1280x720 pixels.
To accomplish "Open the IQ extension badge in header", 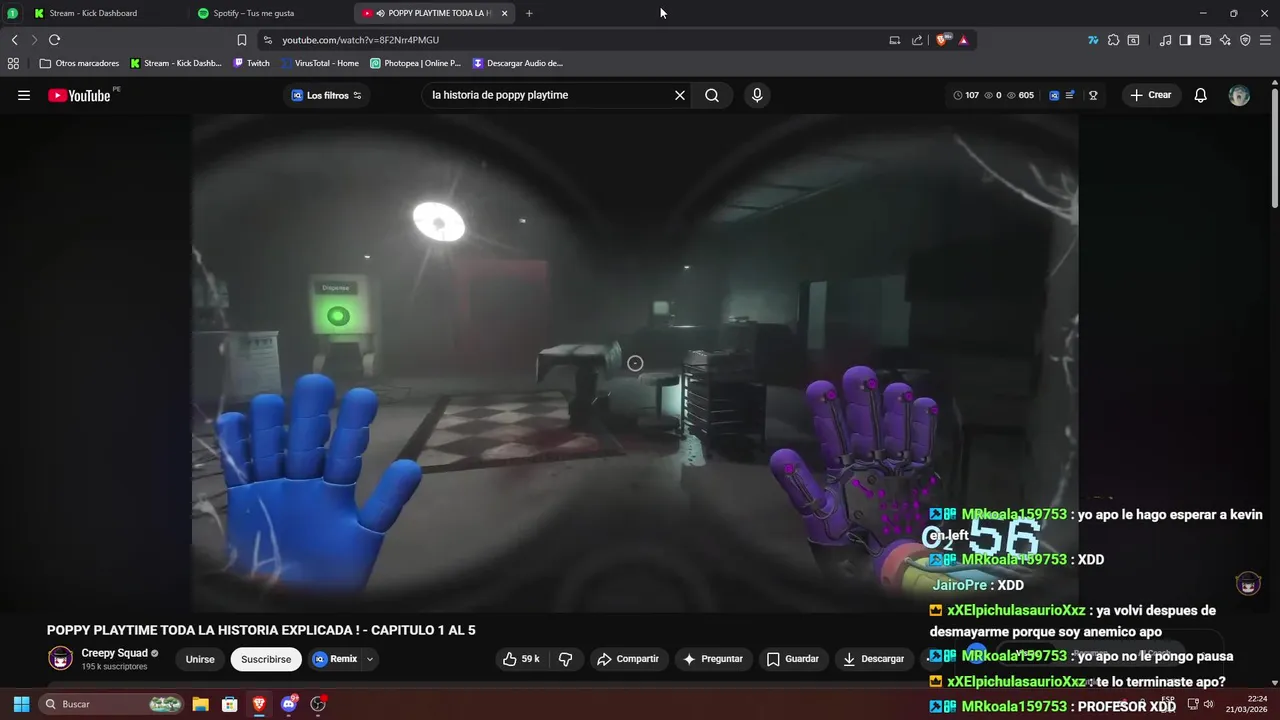I will [1054, 95].
